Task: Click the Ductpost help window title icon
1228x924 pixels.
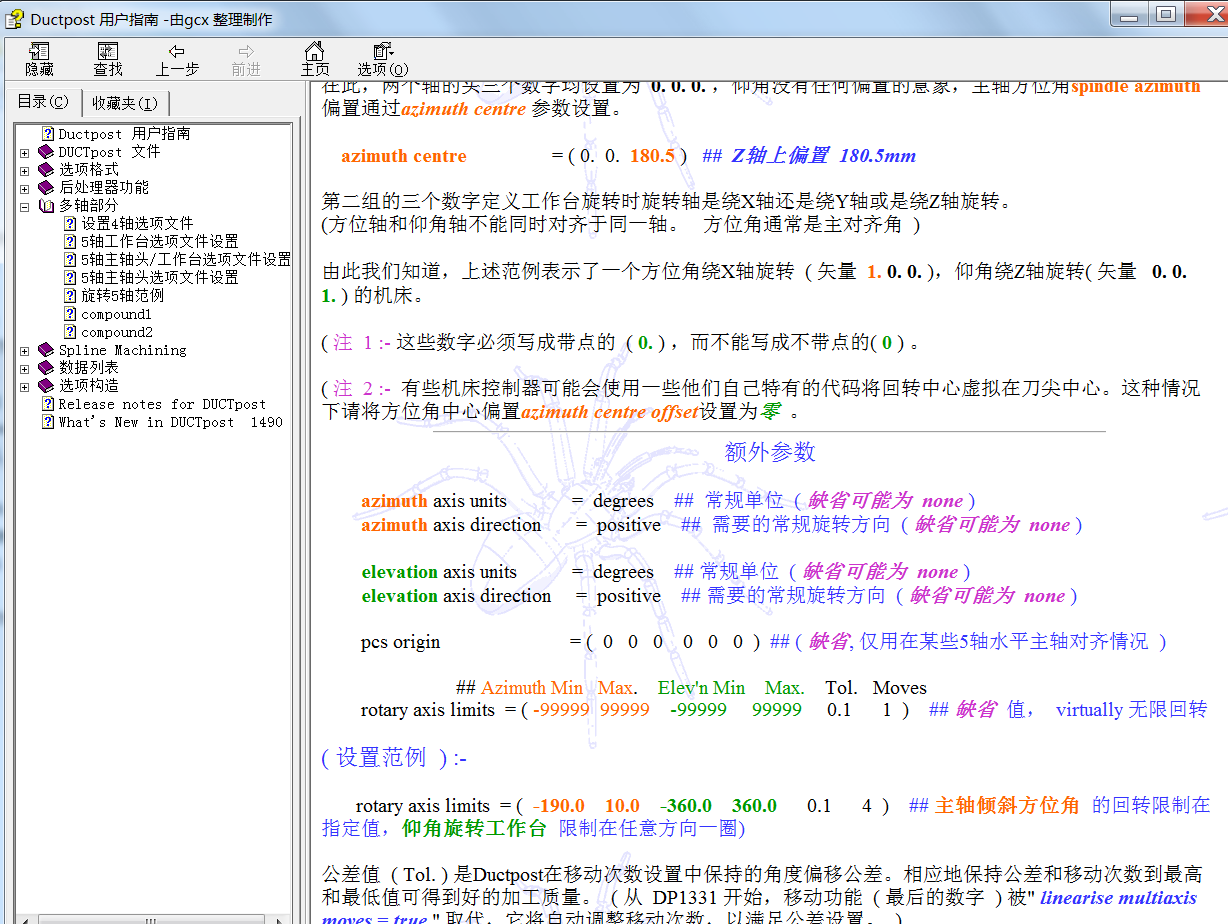Action: pyautogui.click(x=14, y=19)
